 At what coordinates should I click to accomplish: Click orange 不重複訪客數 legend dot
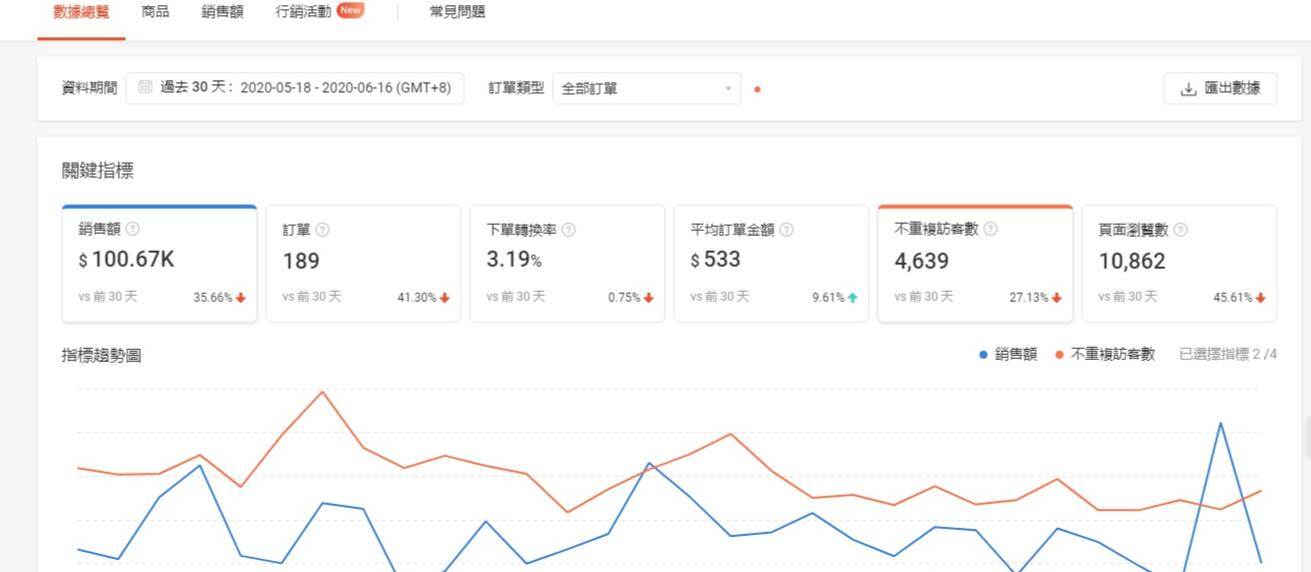click(1059, 354)
